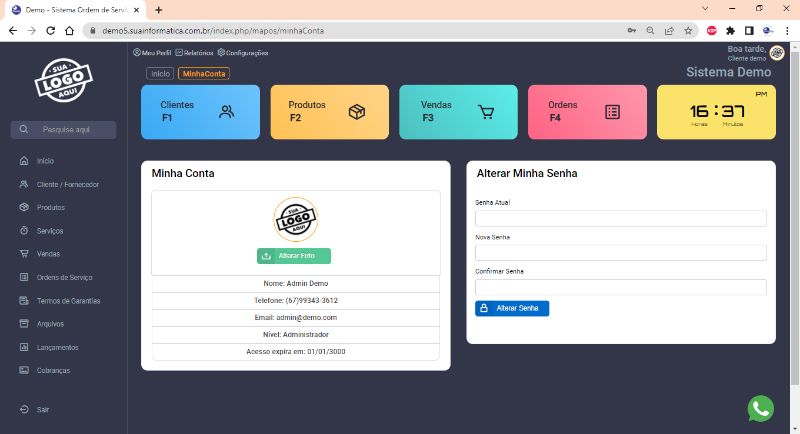Click the user avatar in top right
The height and width of the screenshot is (434, 800).
777,53
